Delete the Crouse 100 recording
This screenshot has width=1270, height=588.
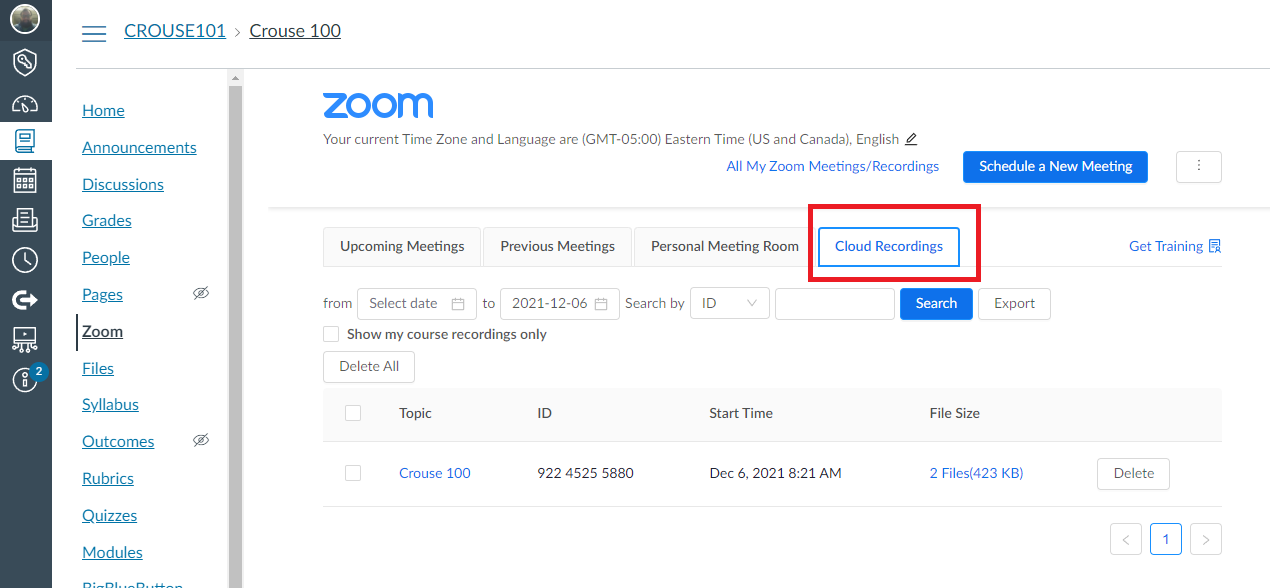pyautogui.click(x=1133, y=473)
